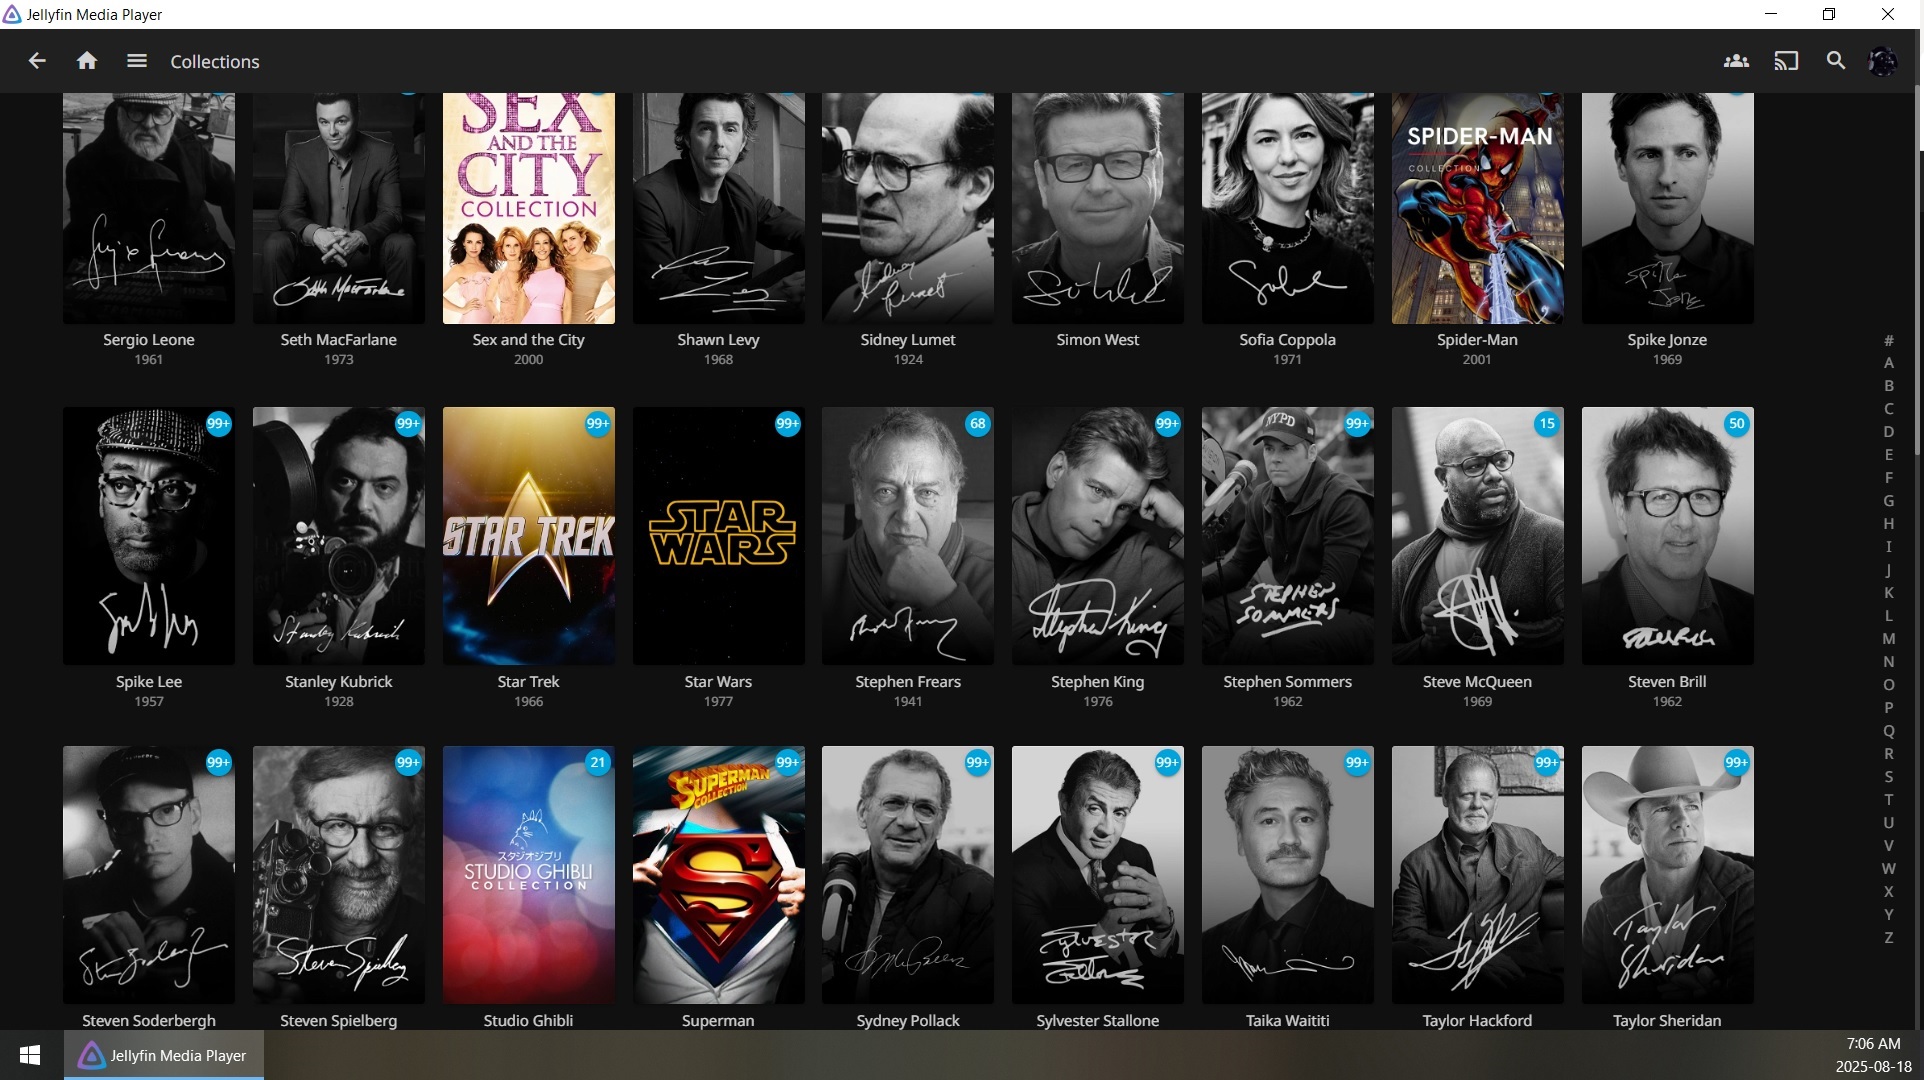Open the search magnifier icon
Viewport: 1924px width, 1080px height.
coord(1836,61)
